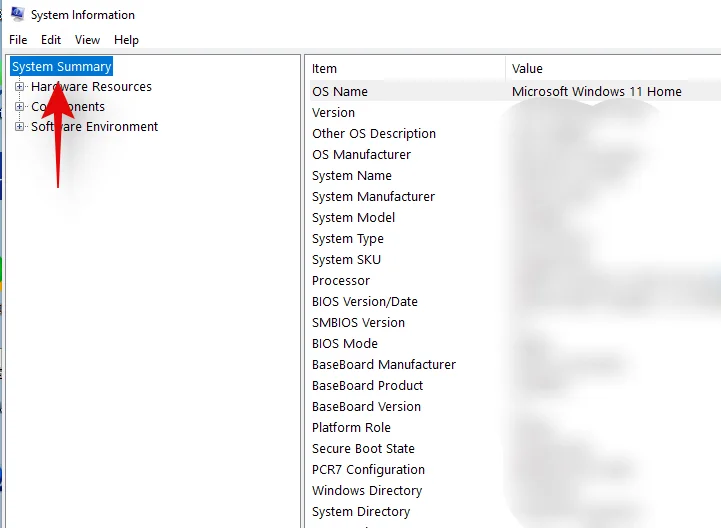
Task: Select the Components tree item
Action: (x=68, y=106)
